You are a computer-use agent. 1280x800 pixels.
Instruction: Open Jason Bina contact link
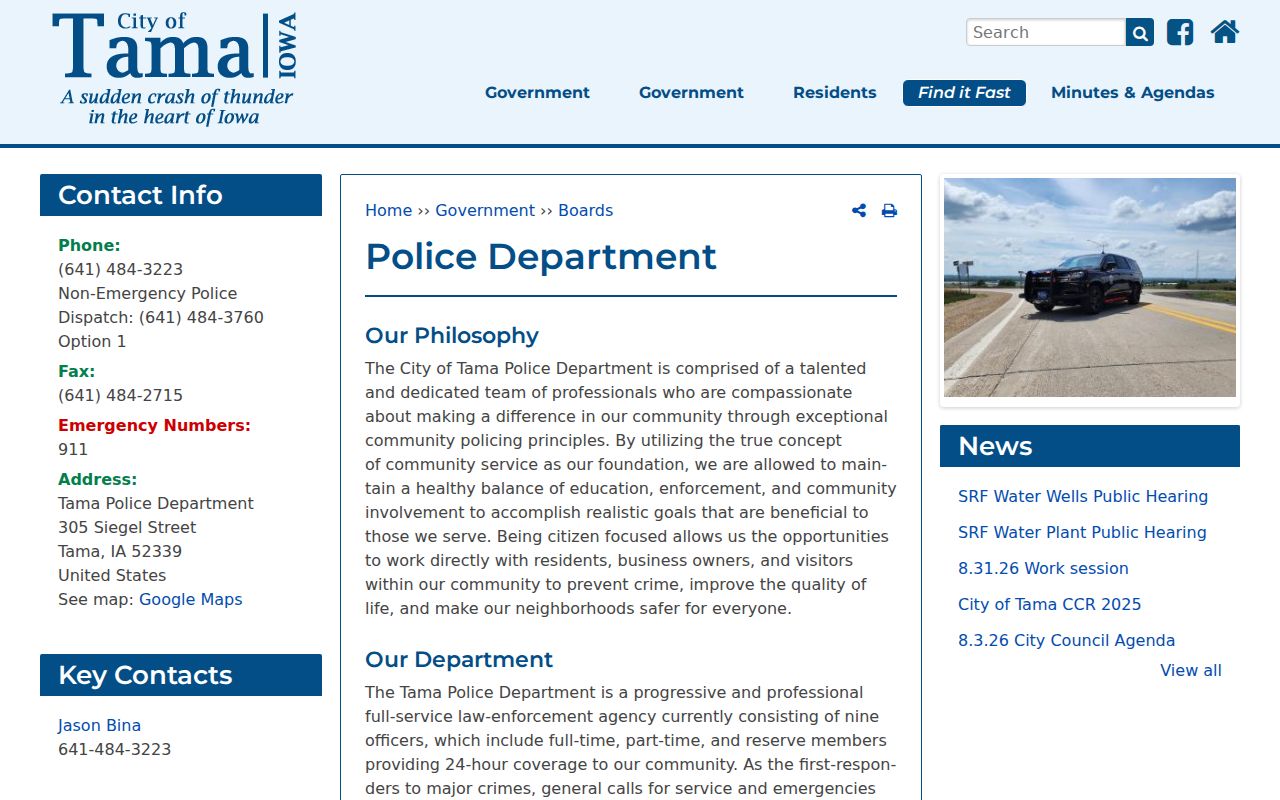coord(99,725)
